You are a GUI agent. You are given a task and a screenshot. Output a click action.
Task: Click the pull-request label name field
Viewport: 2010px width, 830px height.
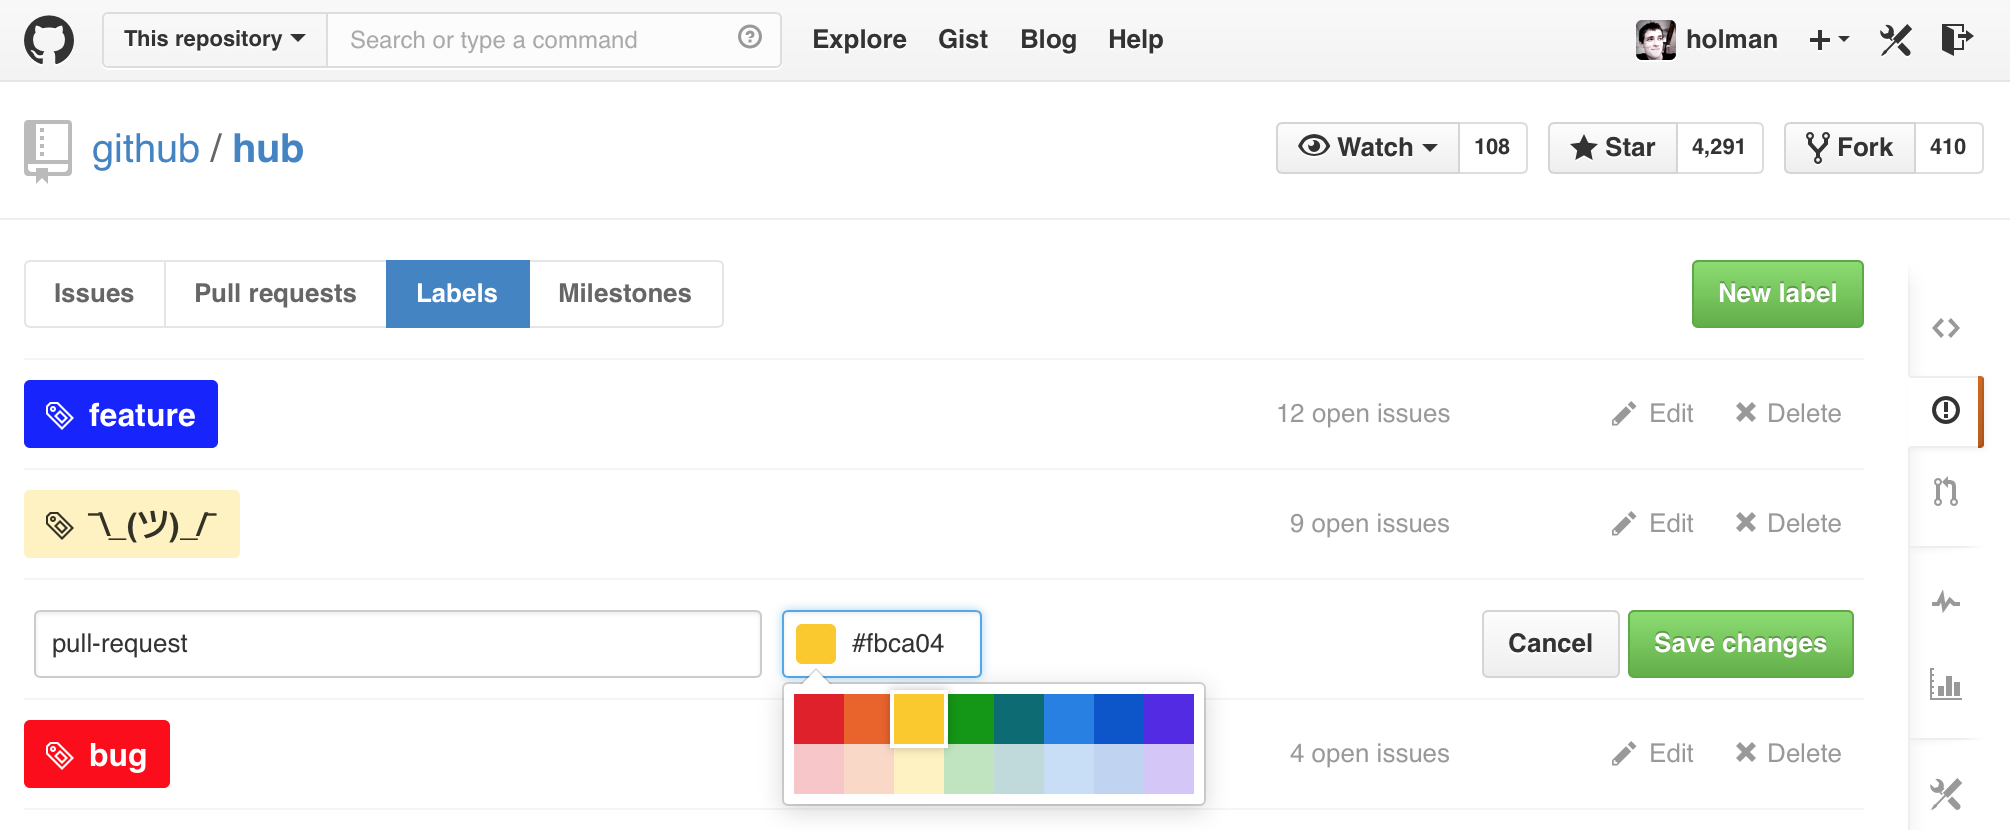coord(398,644)
